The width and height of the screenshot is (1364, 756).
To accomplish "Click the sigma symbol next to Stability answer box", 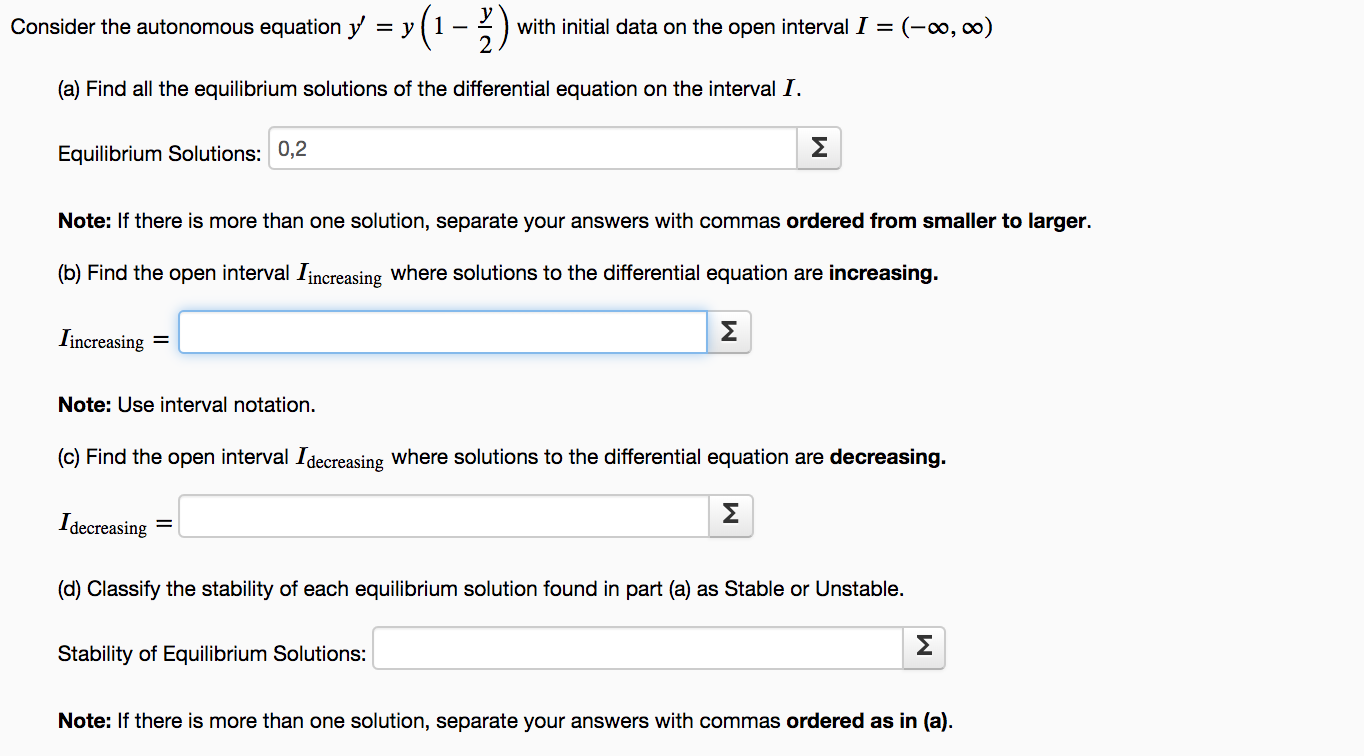I will [923, 647].
